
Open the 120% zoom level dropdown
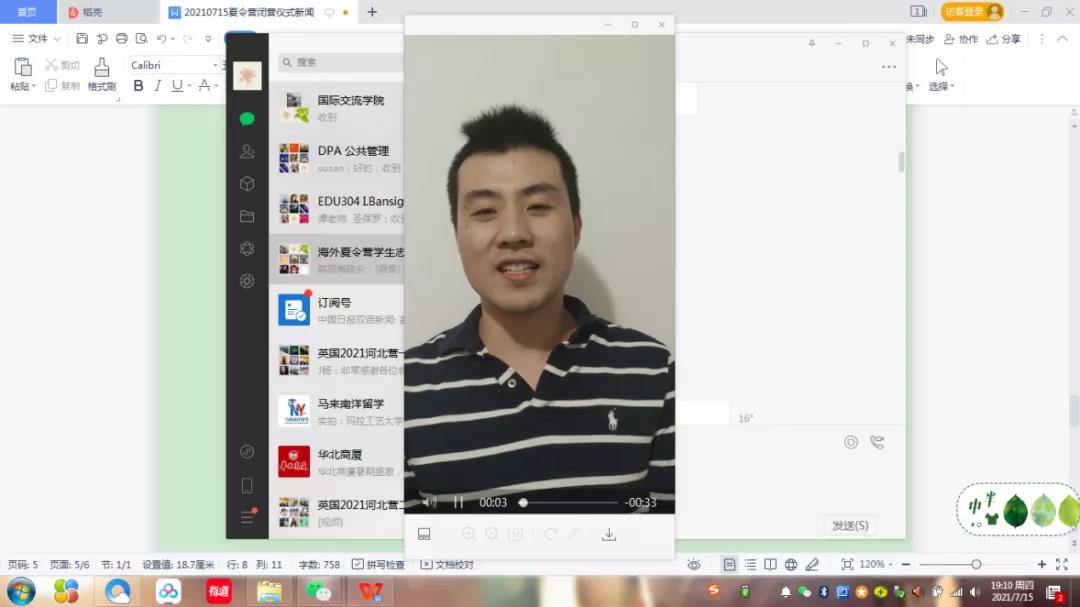pos(878,565)
